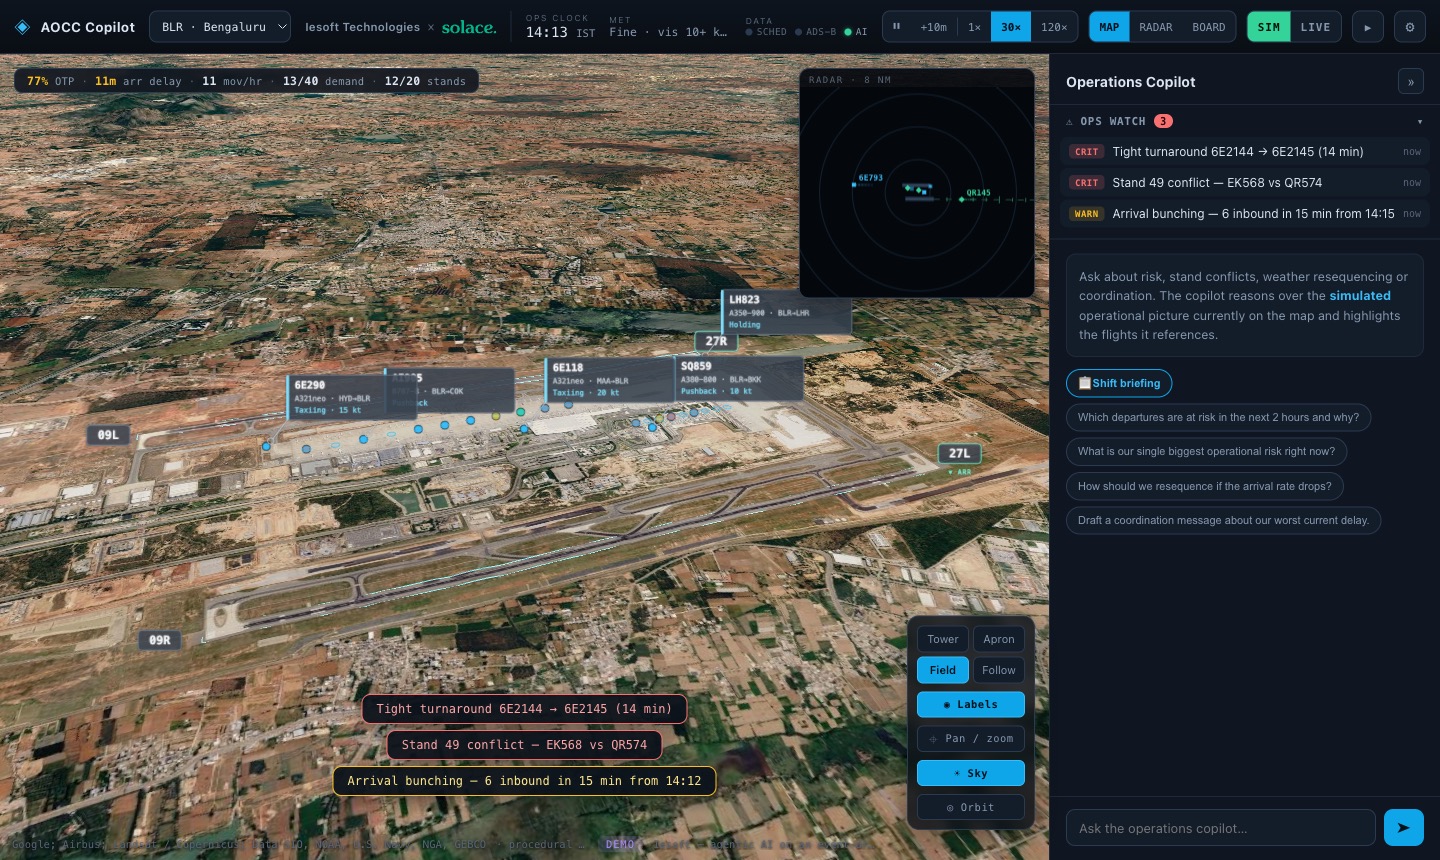Click the SCHED data source indicator
1440x860 pixels.
[x=766, y=32]
